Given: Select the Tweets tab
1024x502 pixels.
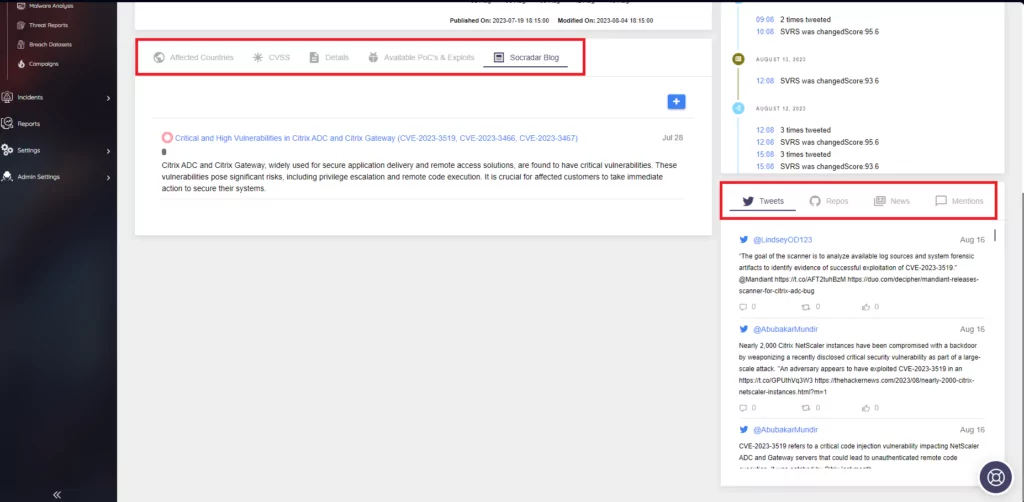Looking at the screenshot, I should [763, 201].
